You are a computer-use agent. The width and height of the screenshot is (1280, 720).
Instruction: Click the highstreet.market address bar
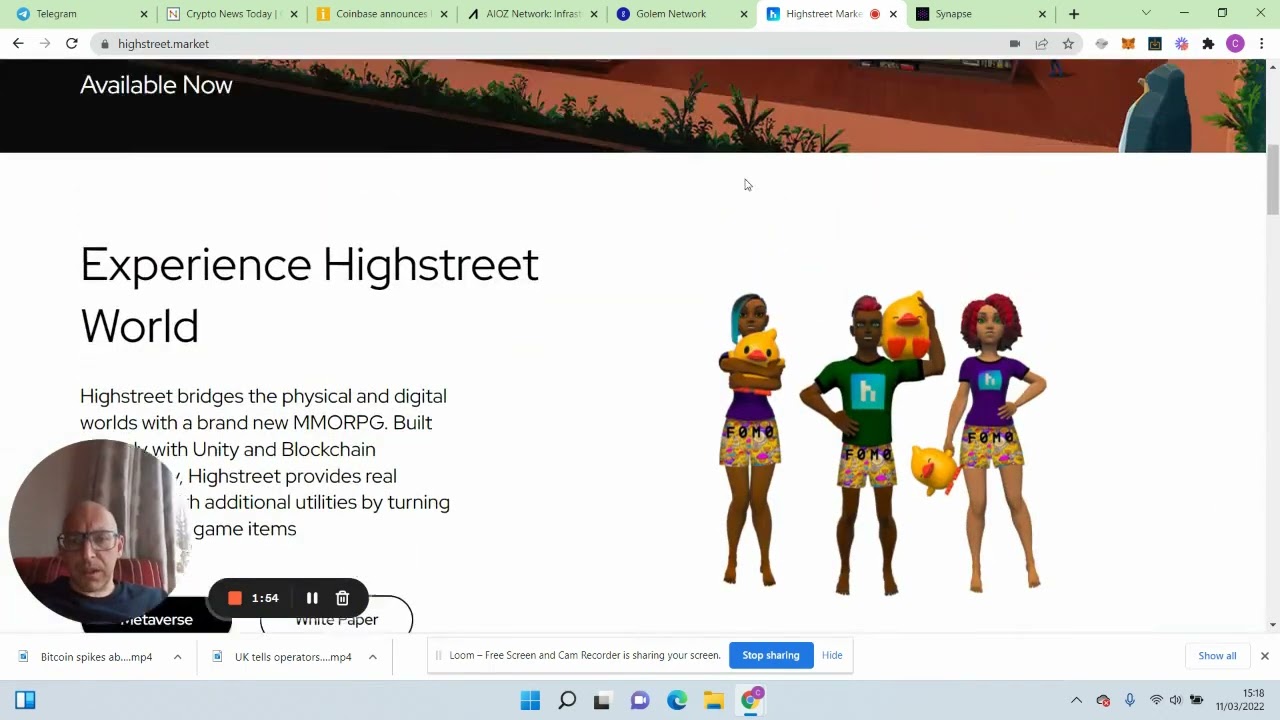(550, 44)
